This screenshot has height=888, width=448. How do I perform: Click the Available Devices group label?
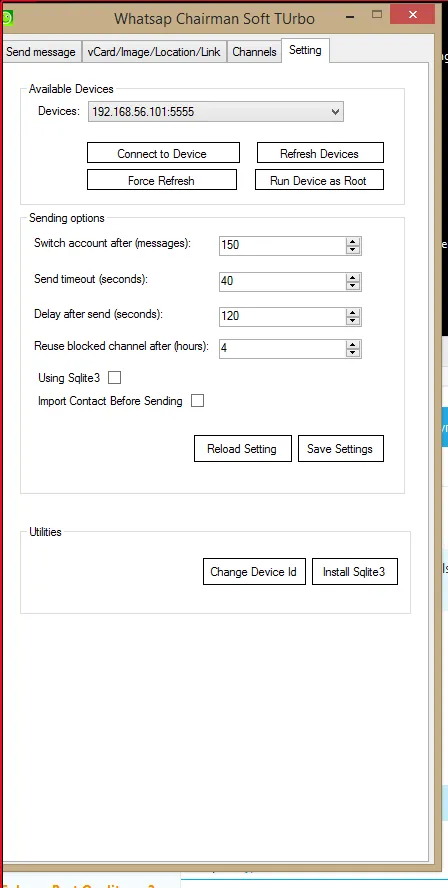(x=71, y=89)
